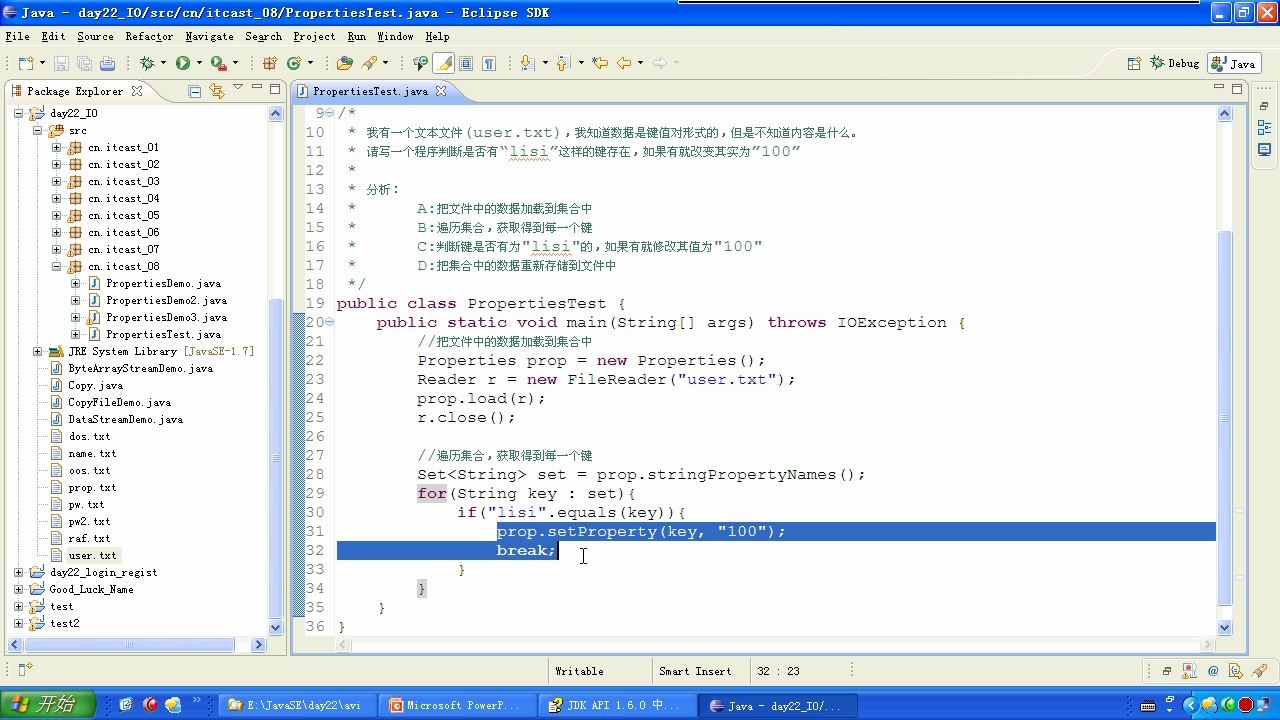This screenshot has width=1280, height=720.
Task: Open Package Explorer view menu triangle
Action: click(x=238, y=89)
